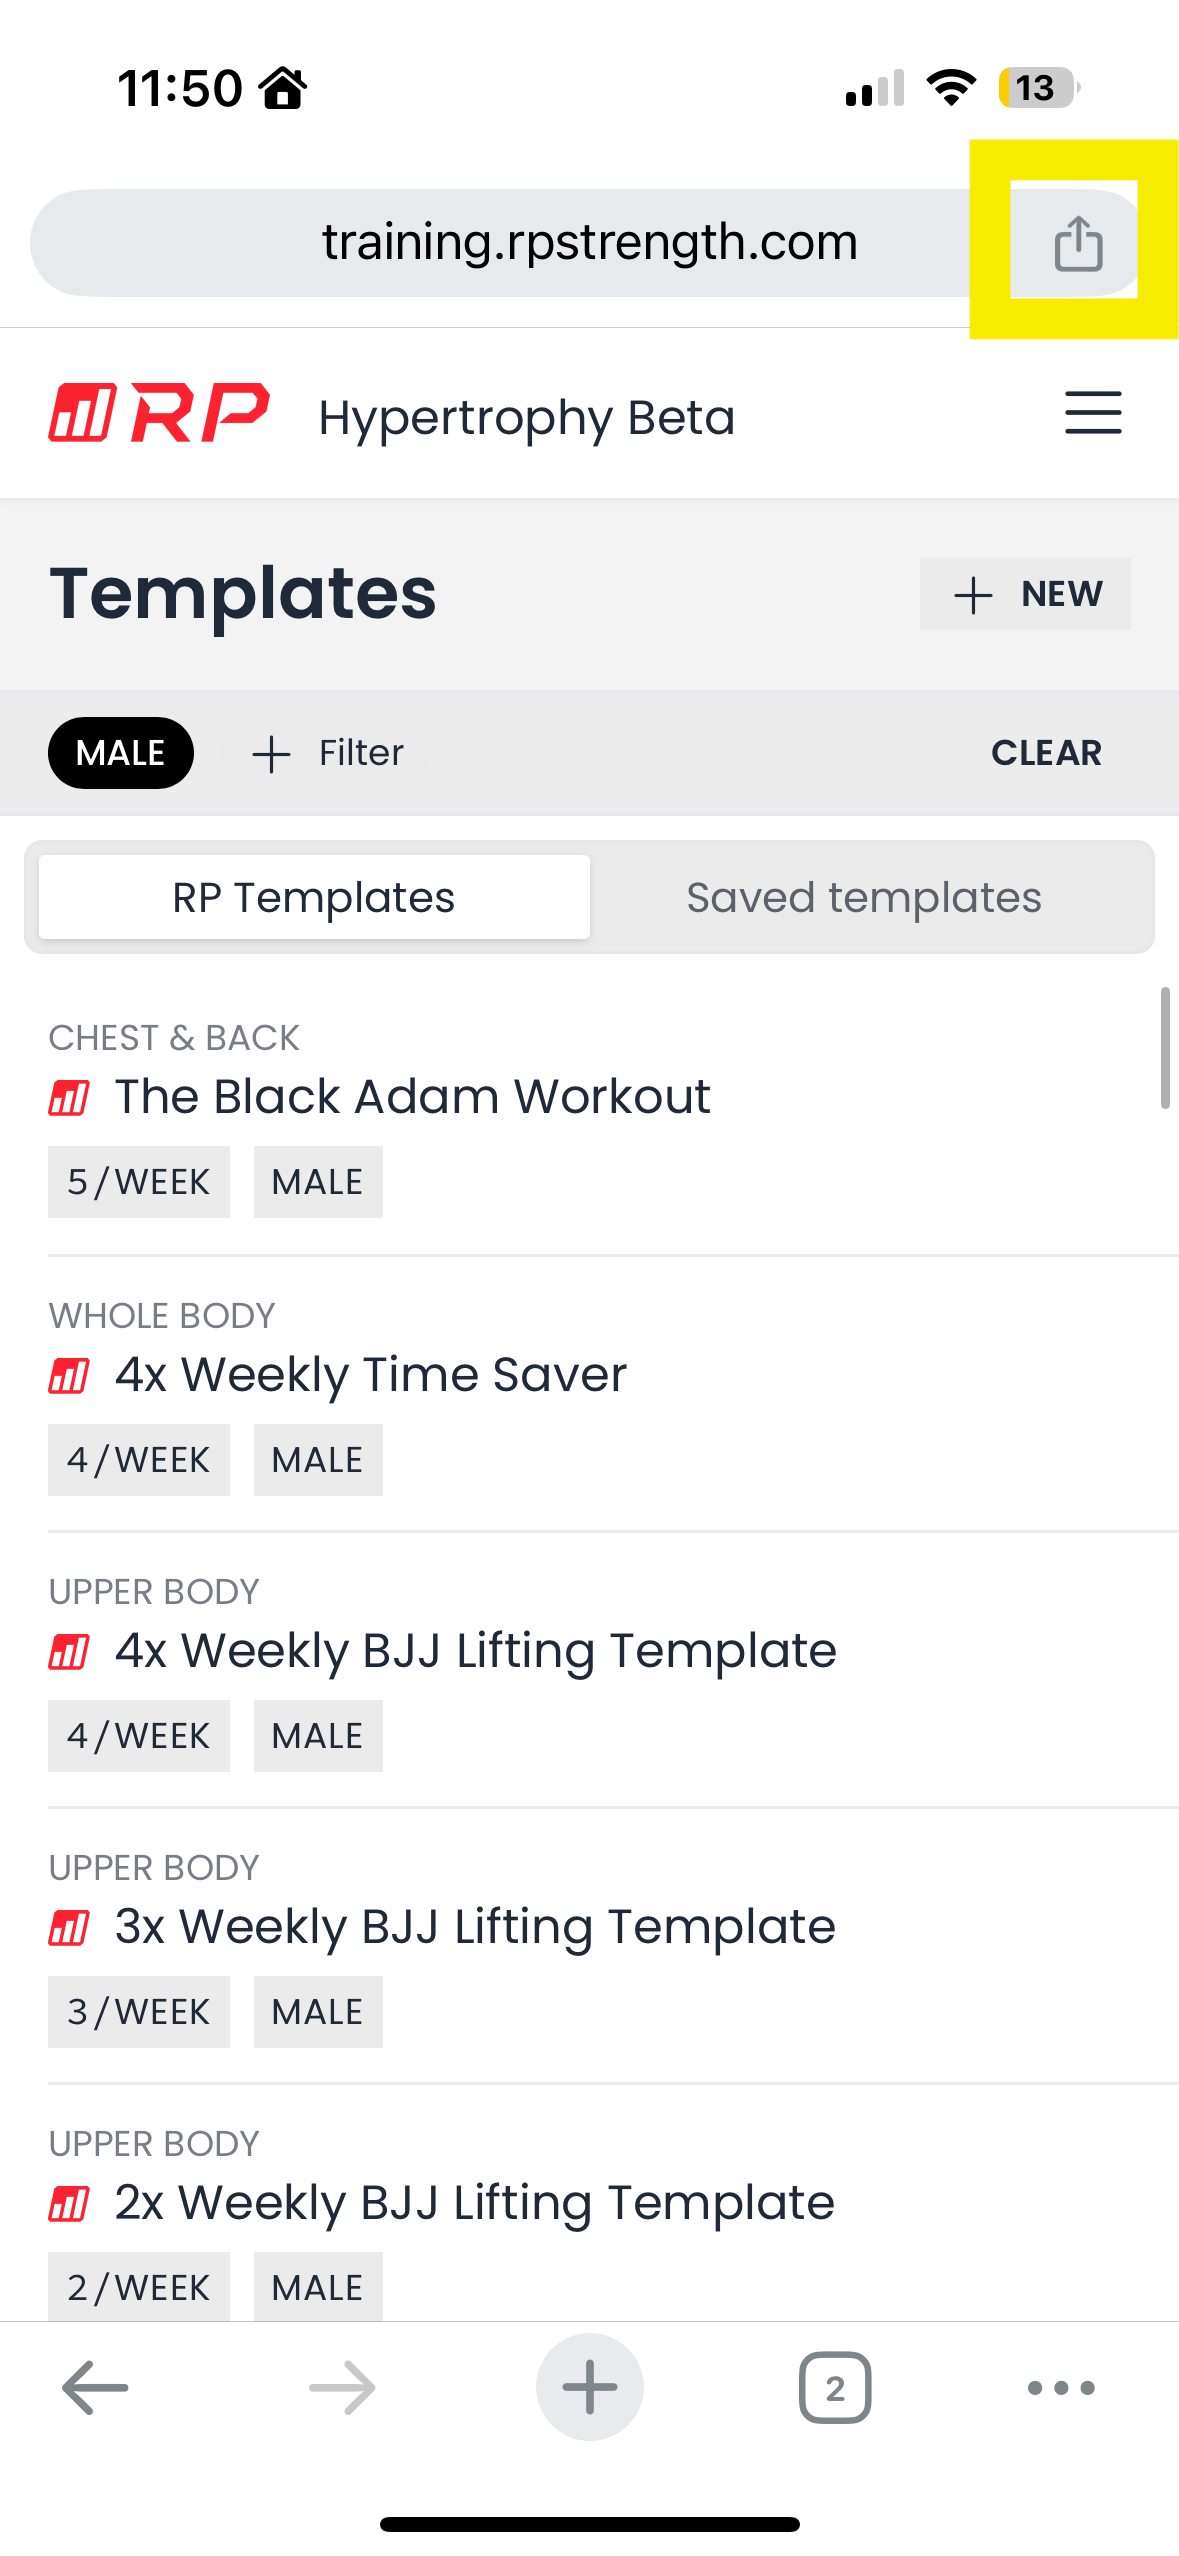Select the 4x Weekly BJJ Lifting Template

click(475, 1651)
